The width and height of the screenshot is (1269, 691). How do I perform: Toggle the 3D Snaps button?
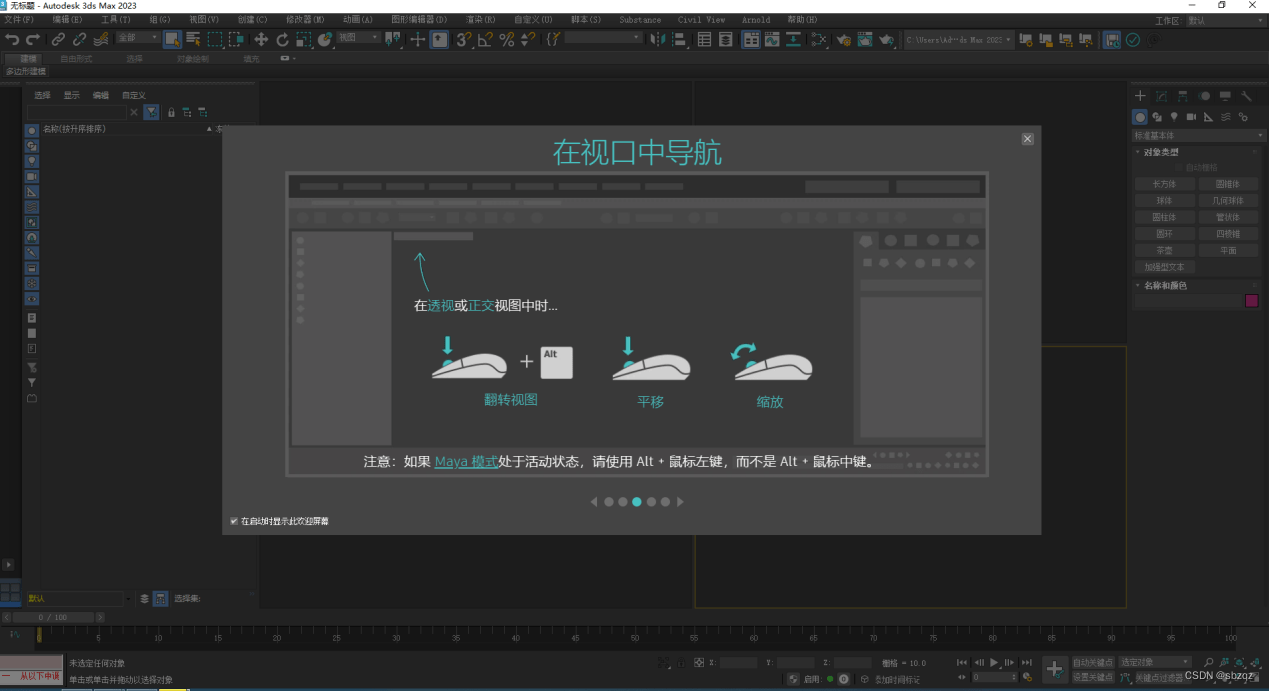coord(464,39)
